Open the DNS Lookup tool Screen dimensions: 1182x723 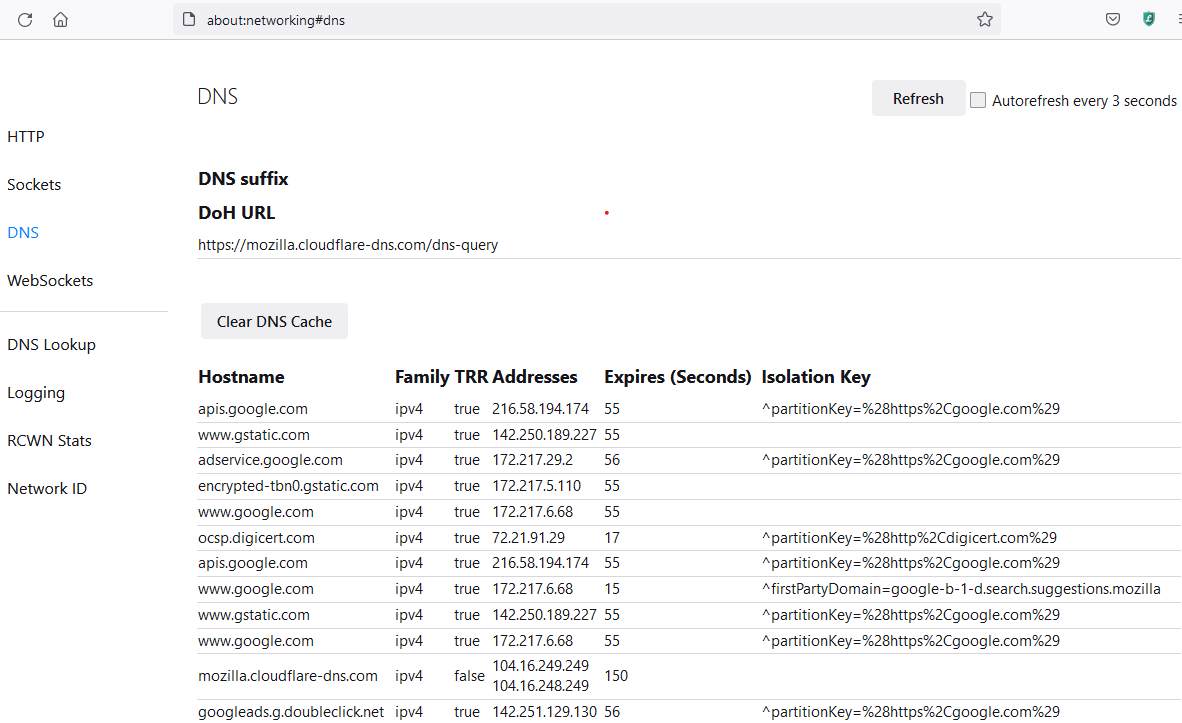pos(51,344)
